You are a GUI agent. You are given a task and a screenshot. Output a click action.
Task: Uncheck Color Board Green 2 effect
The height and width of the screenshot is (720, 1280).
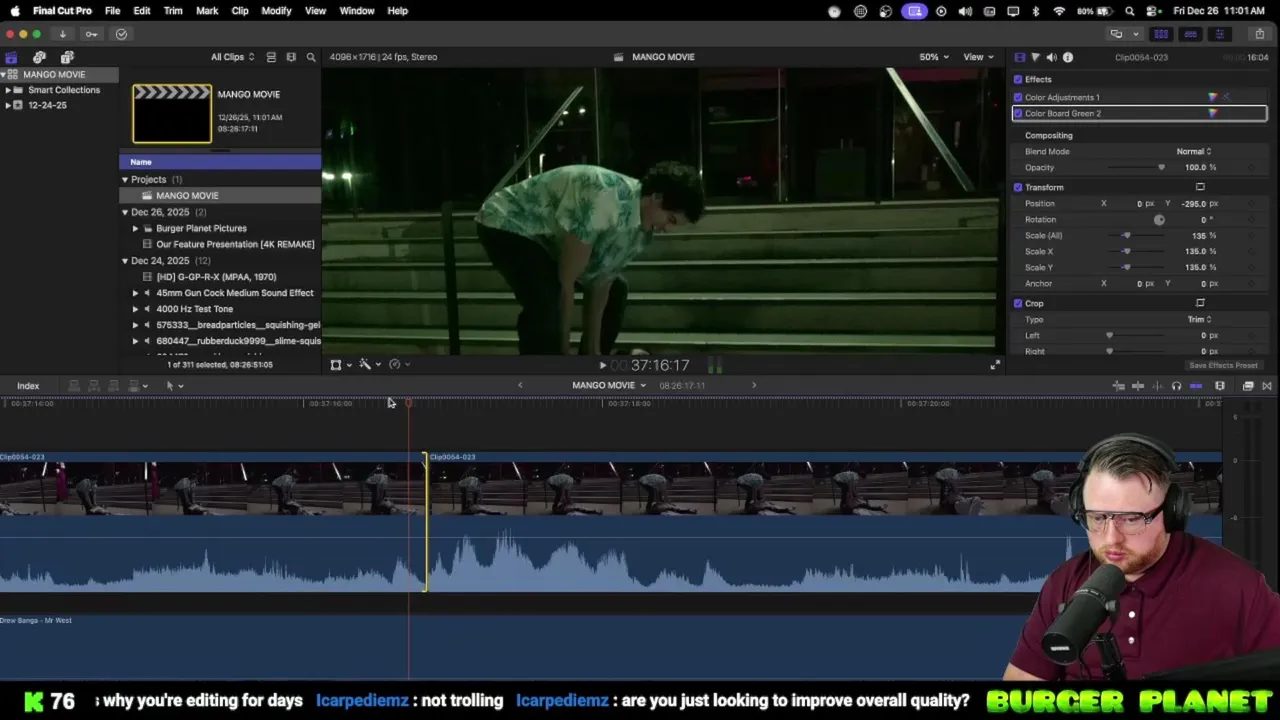coord(1018,113)
